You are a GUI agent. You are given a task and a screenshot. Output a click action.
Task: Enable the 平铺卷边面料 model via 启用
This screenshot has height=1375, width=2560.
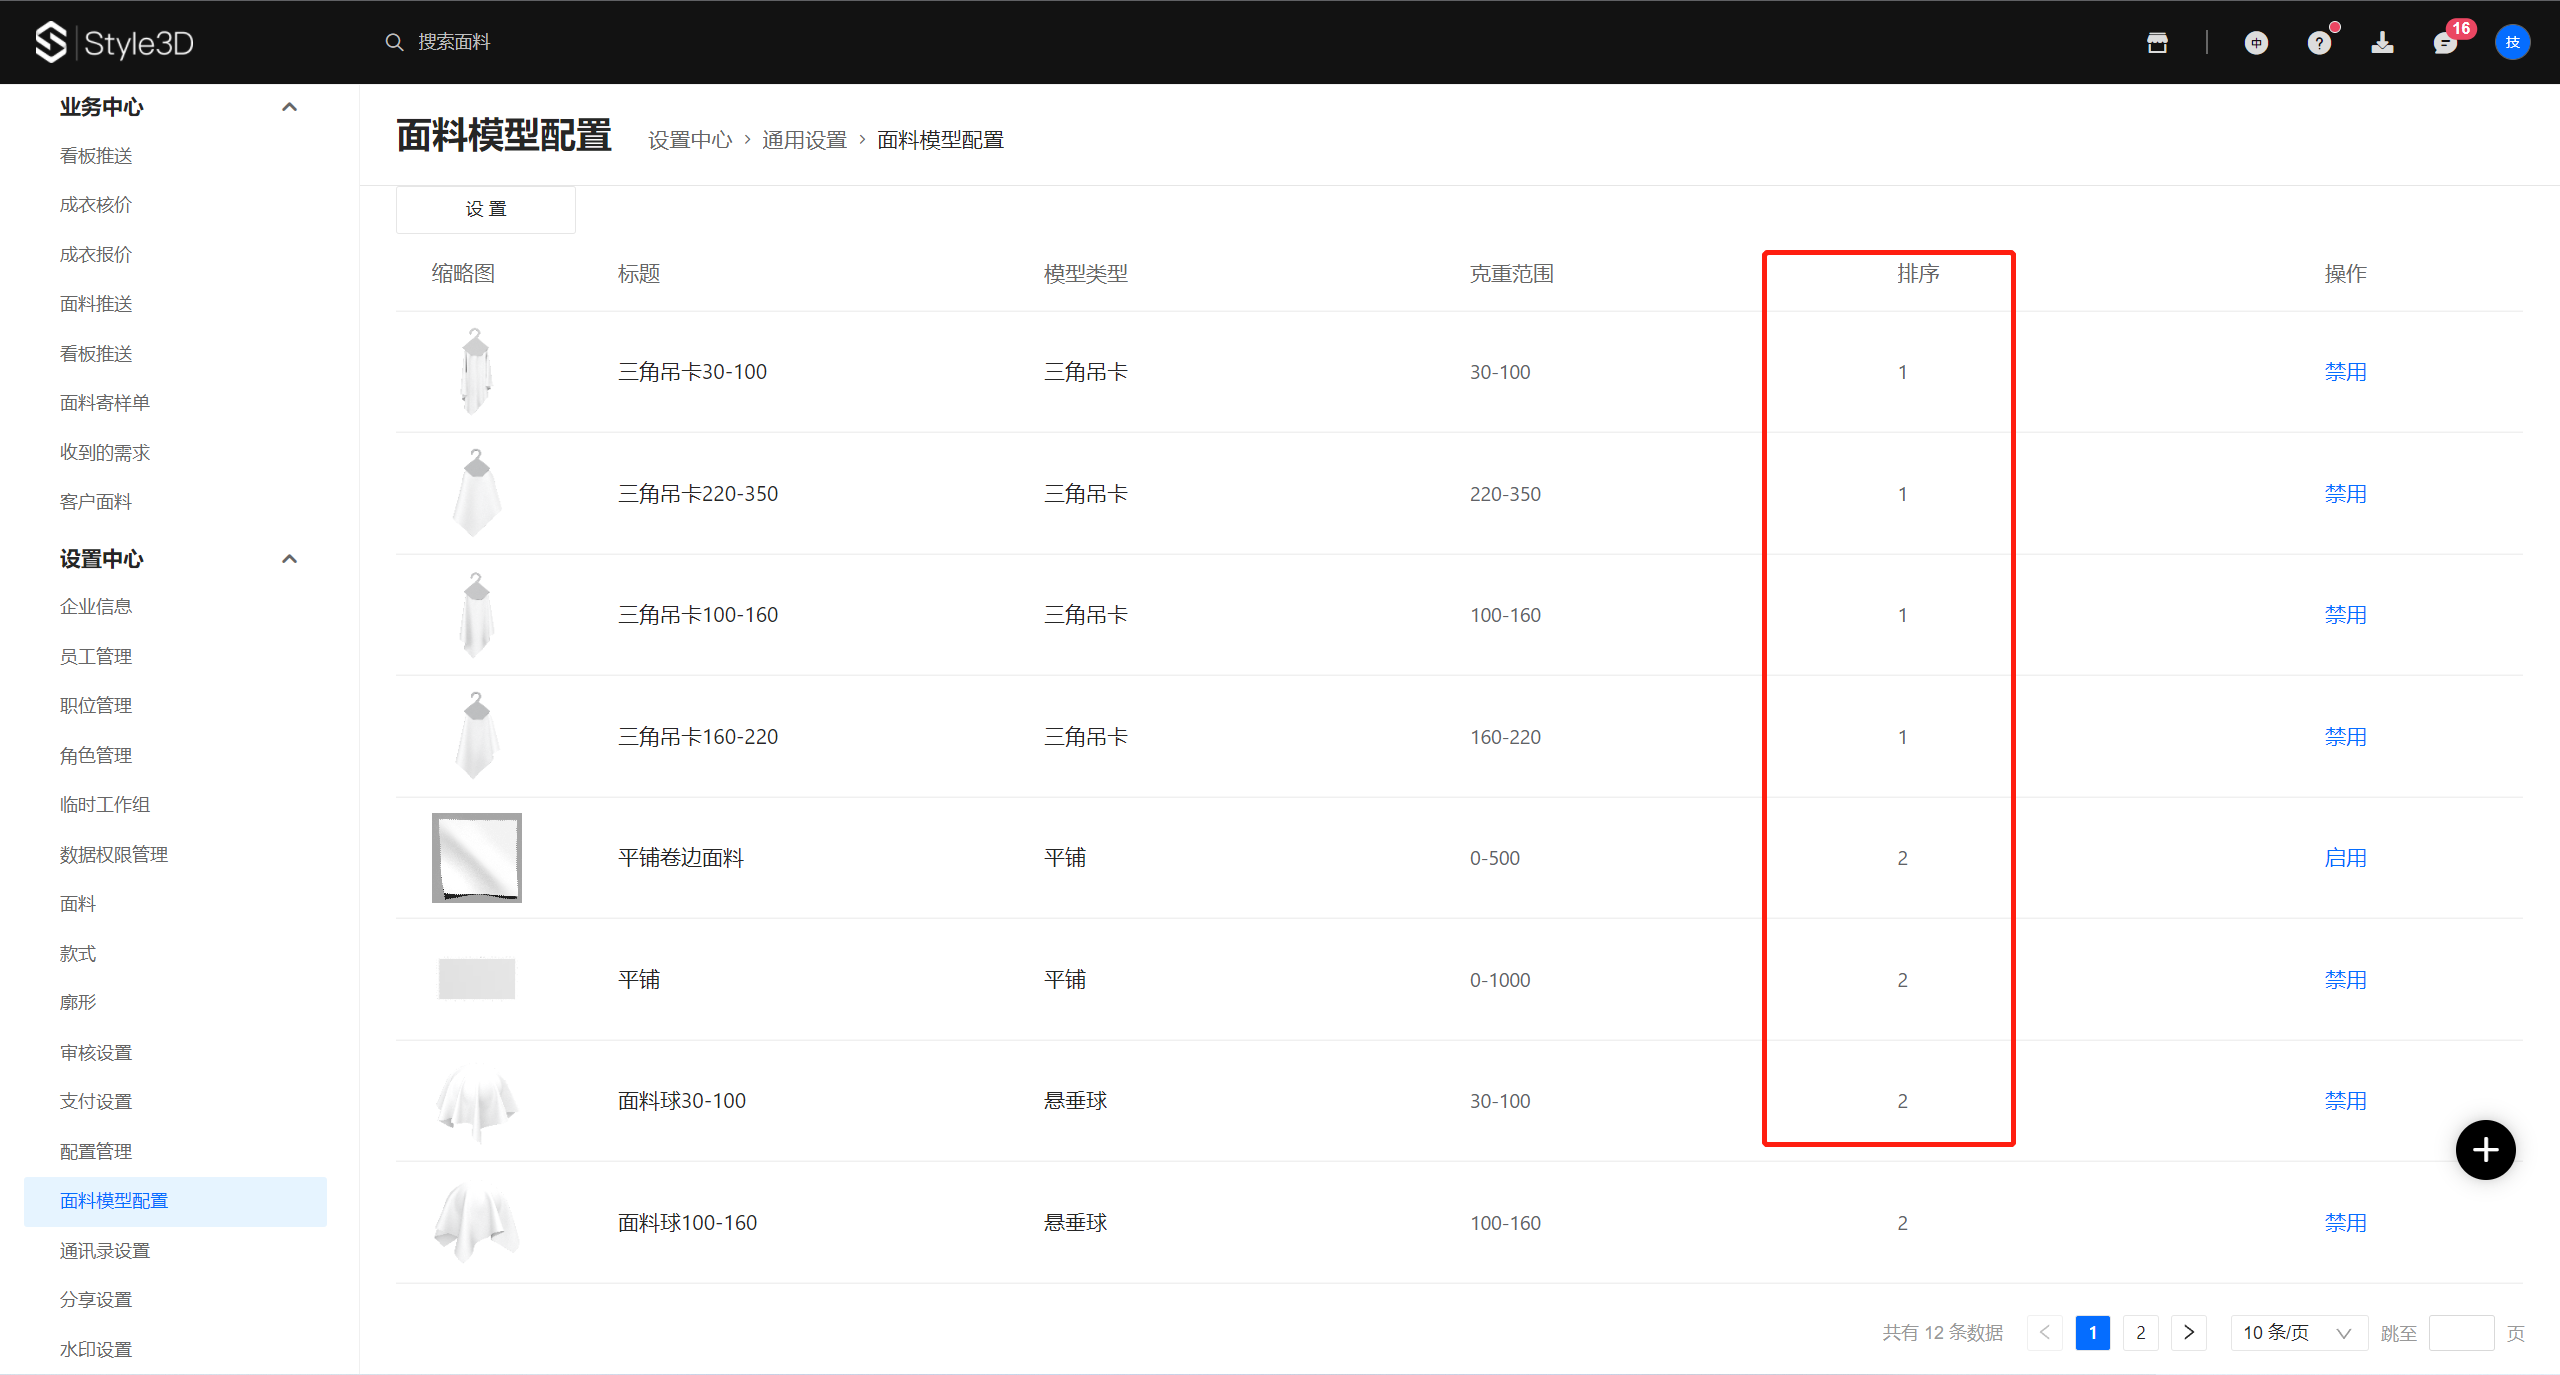tap(2345, 858)
